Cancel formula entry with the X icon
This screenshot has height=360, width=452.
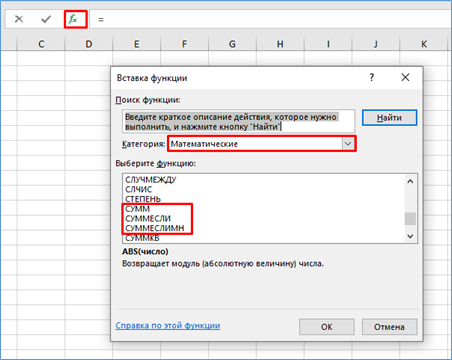tap(19, 19)
